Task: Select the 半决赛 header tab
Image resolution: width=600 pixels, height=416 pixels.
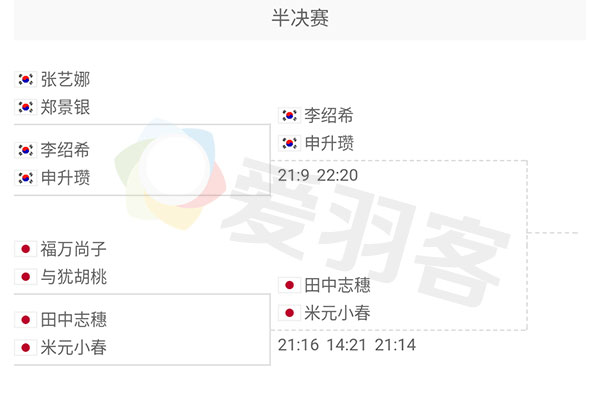Action: 300,18
